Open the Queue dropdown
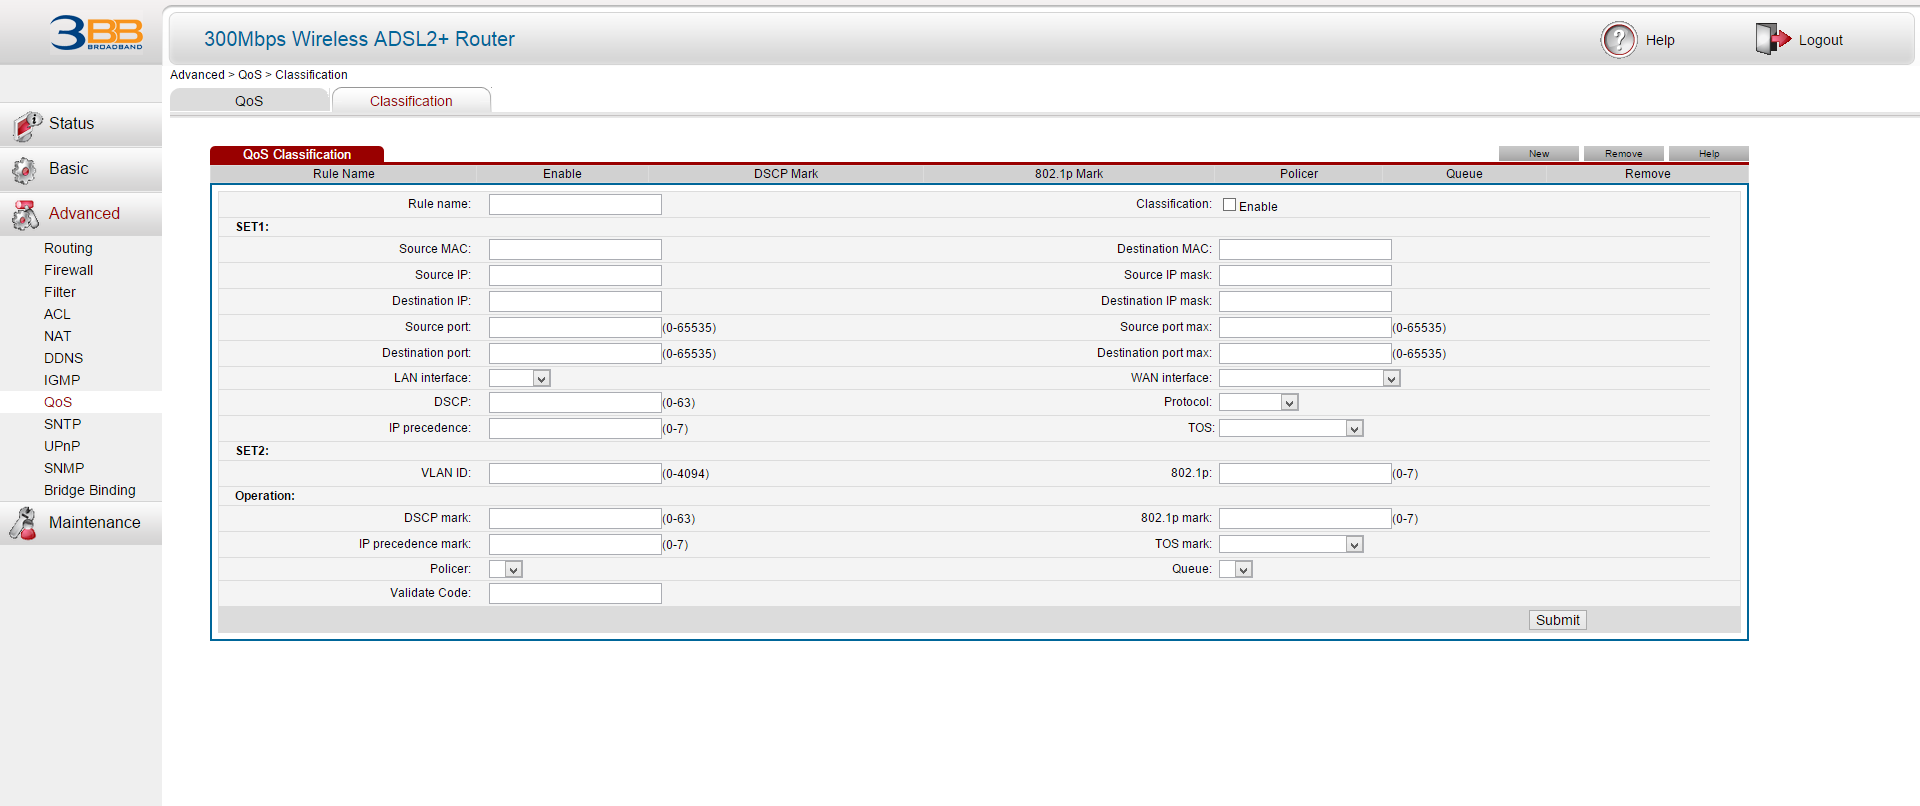This screenshot has height=806, width=1920. [x=1236, y=569]
